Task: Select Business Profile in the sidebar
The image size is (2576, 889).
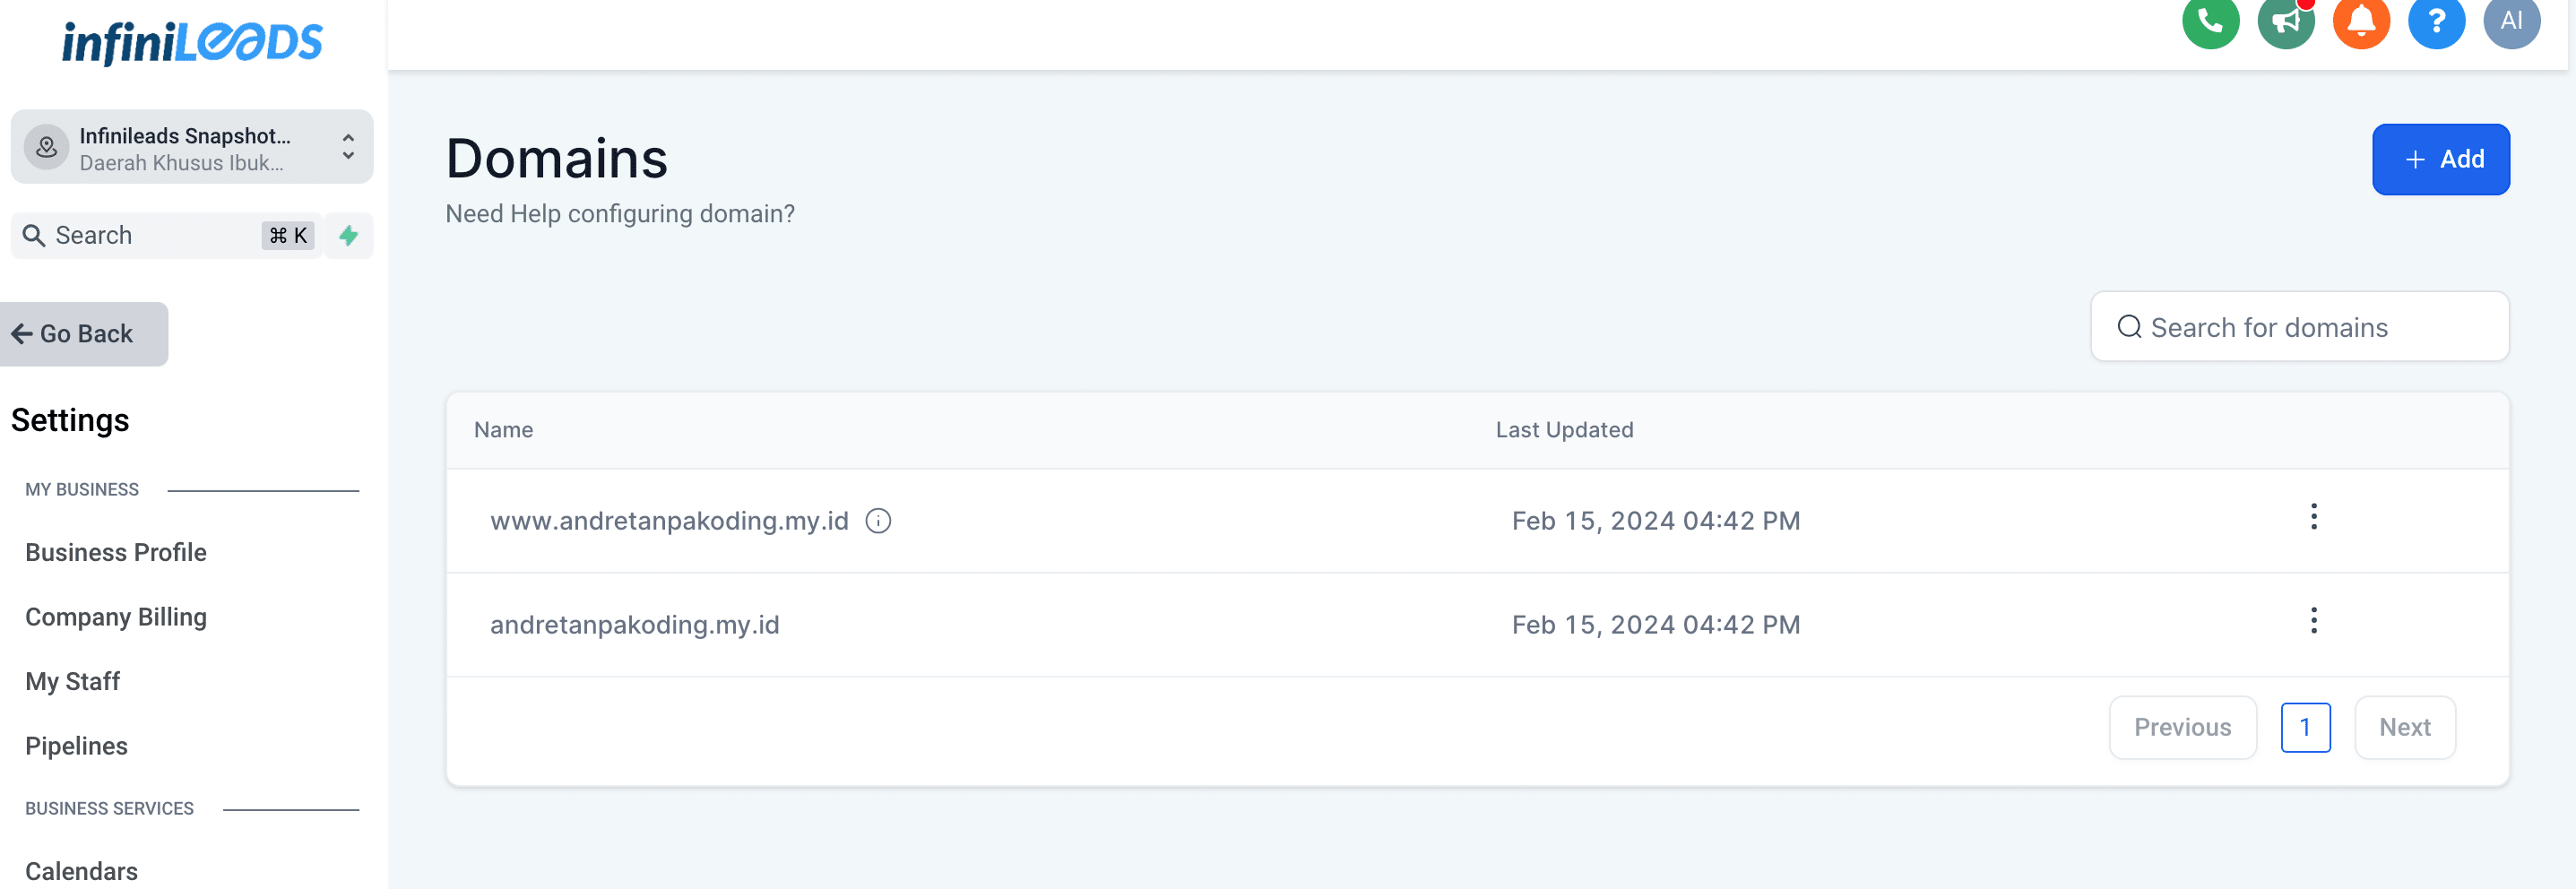Action: click(115, 552)
